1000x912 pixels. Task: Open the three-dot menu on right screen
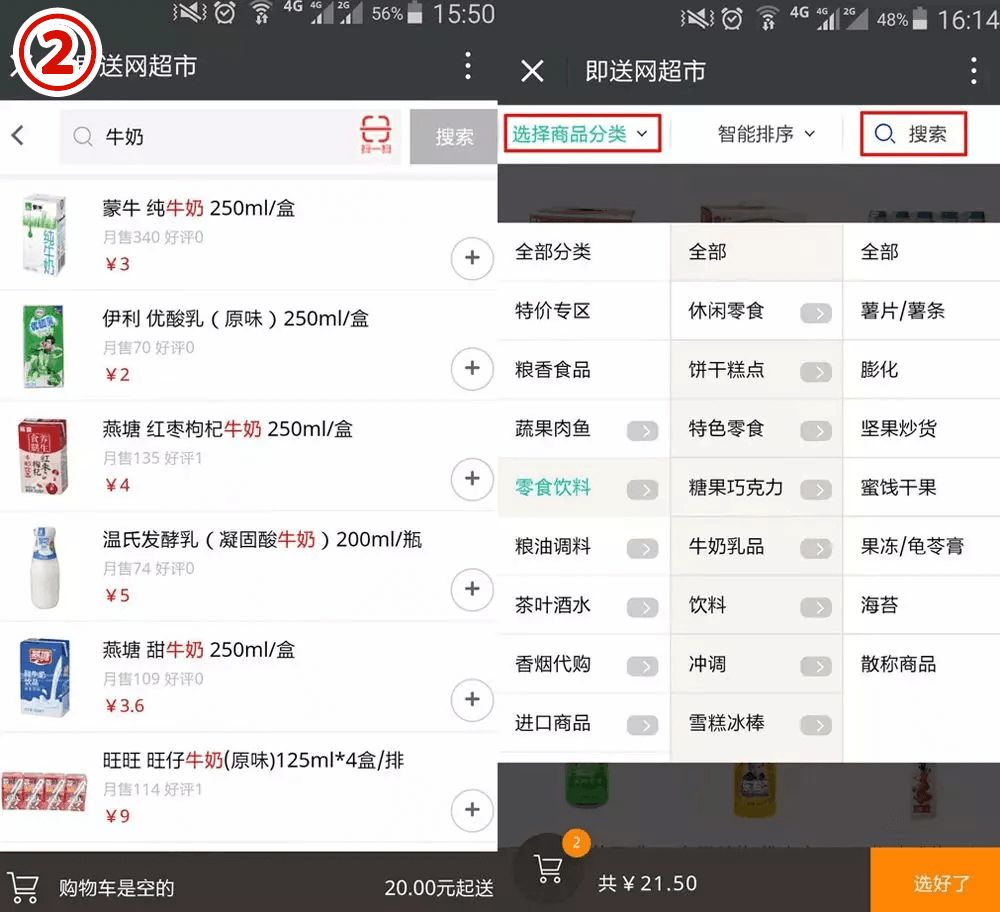[973, 70]
